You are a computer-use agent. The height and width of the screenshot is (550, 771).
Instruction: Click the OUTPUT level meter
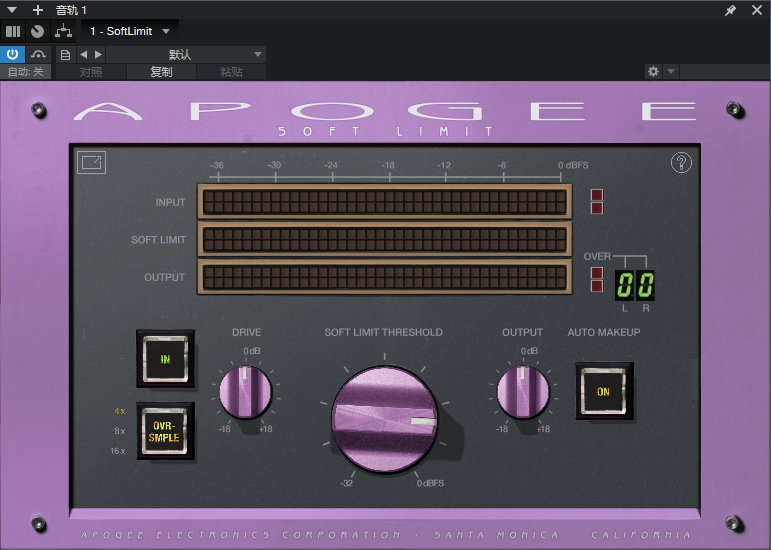[385, 277]
